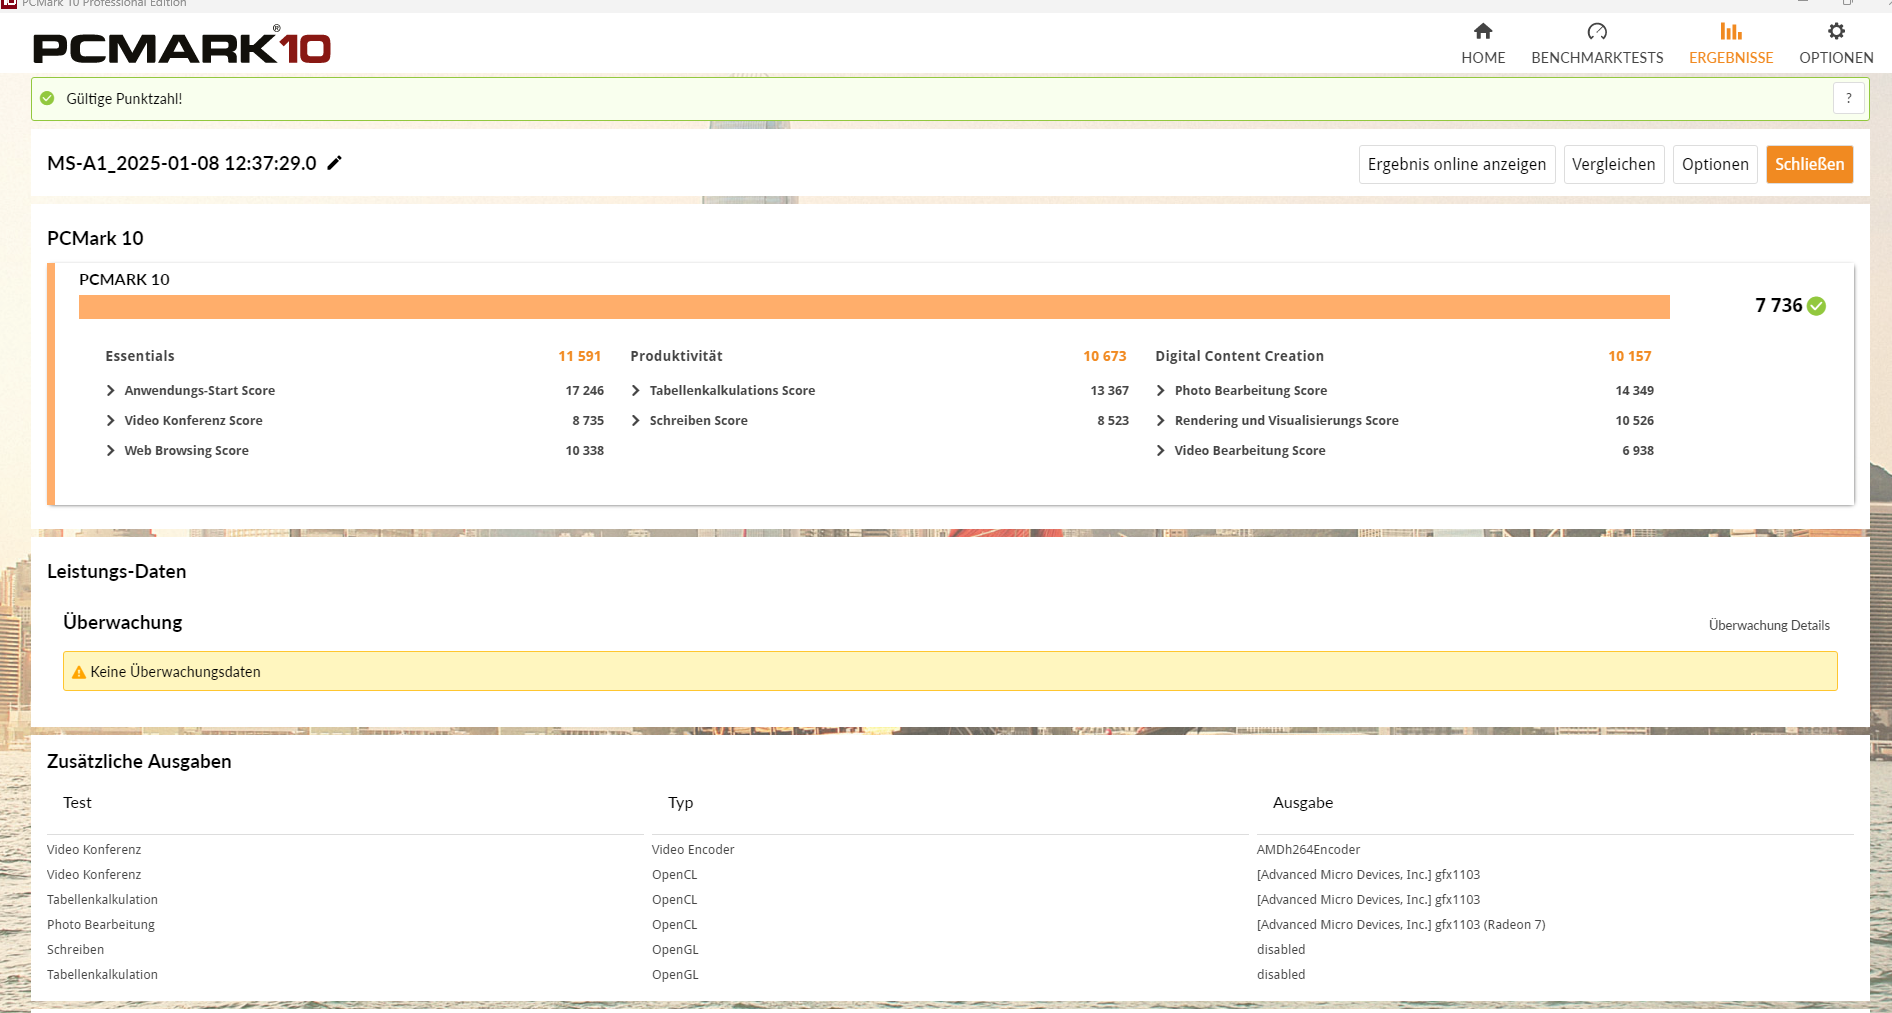Click the Leistungs-Daten heading
The height and width of the screenshot is (1013, 1892).
(117, 572)
